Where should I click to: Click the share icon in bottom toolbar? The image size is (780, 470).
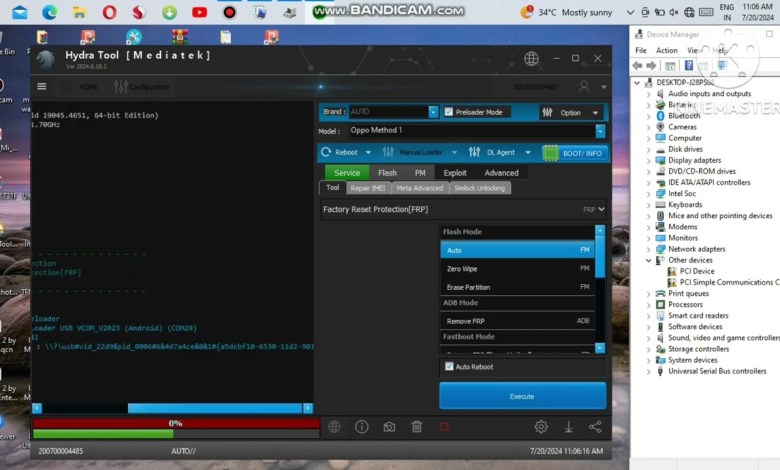pyautogui.click(x=595, y=427)
